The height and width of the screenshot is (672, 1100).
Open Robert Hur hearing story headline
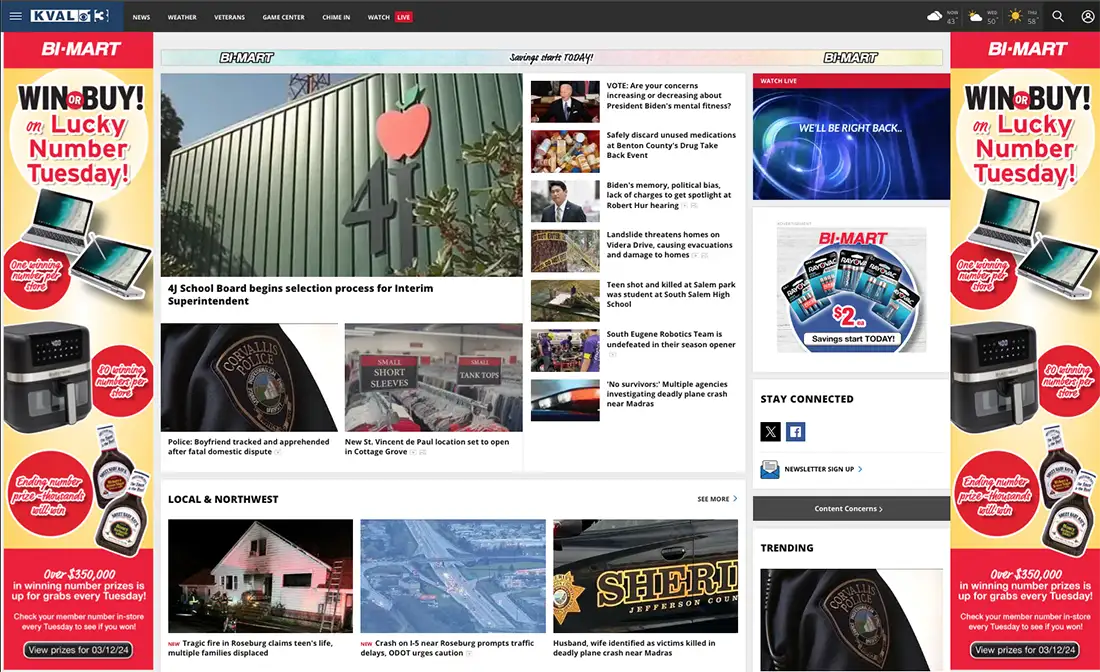click(669, 195)
